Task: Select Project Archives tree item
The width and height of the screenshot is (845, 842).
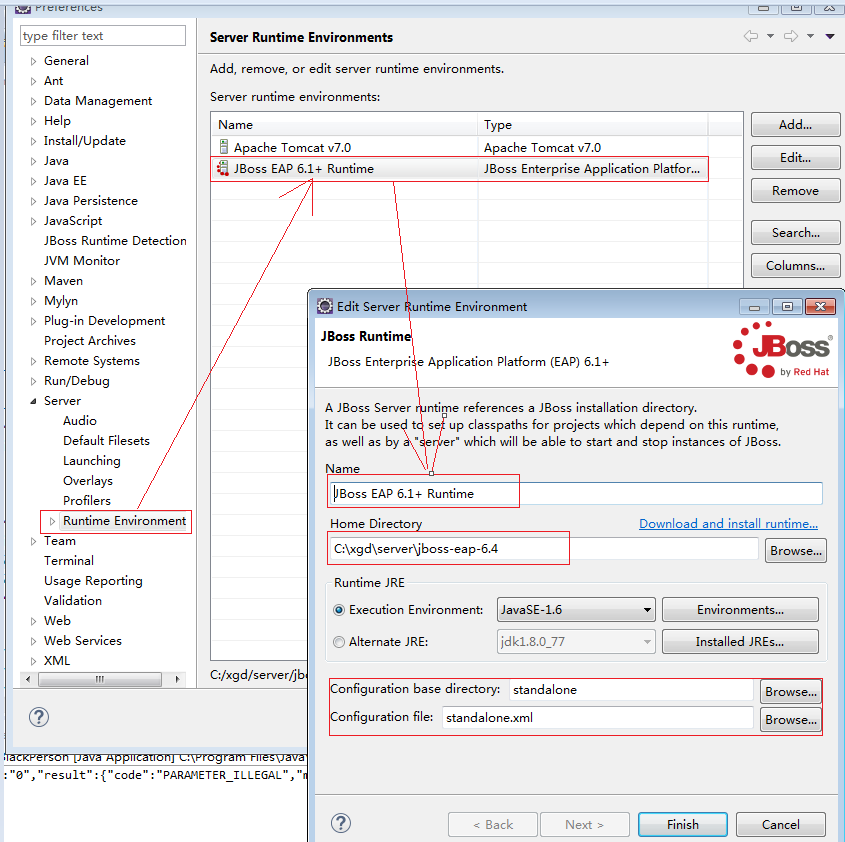Action: click(x=89, y=341)
